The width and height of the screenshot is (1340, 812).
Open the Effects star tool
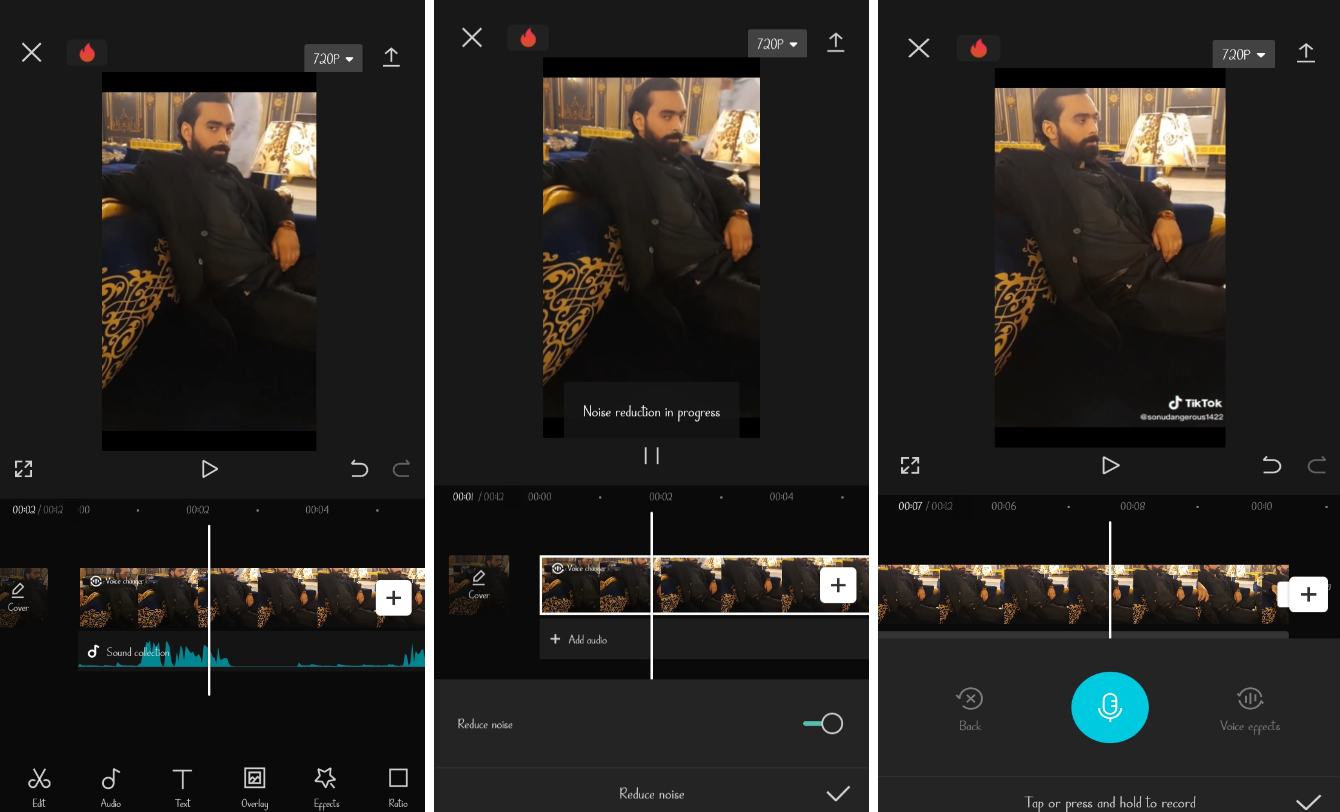[326, 785]
